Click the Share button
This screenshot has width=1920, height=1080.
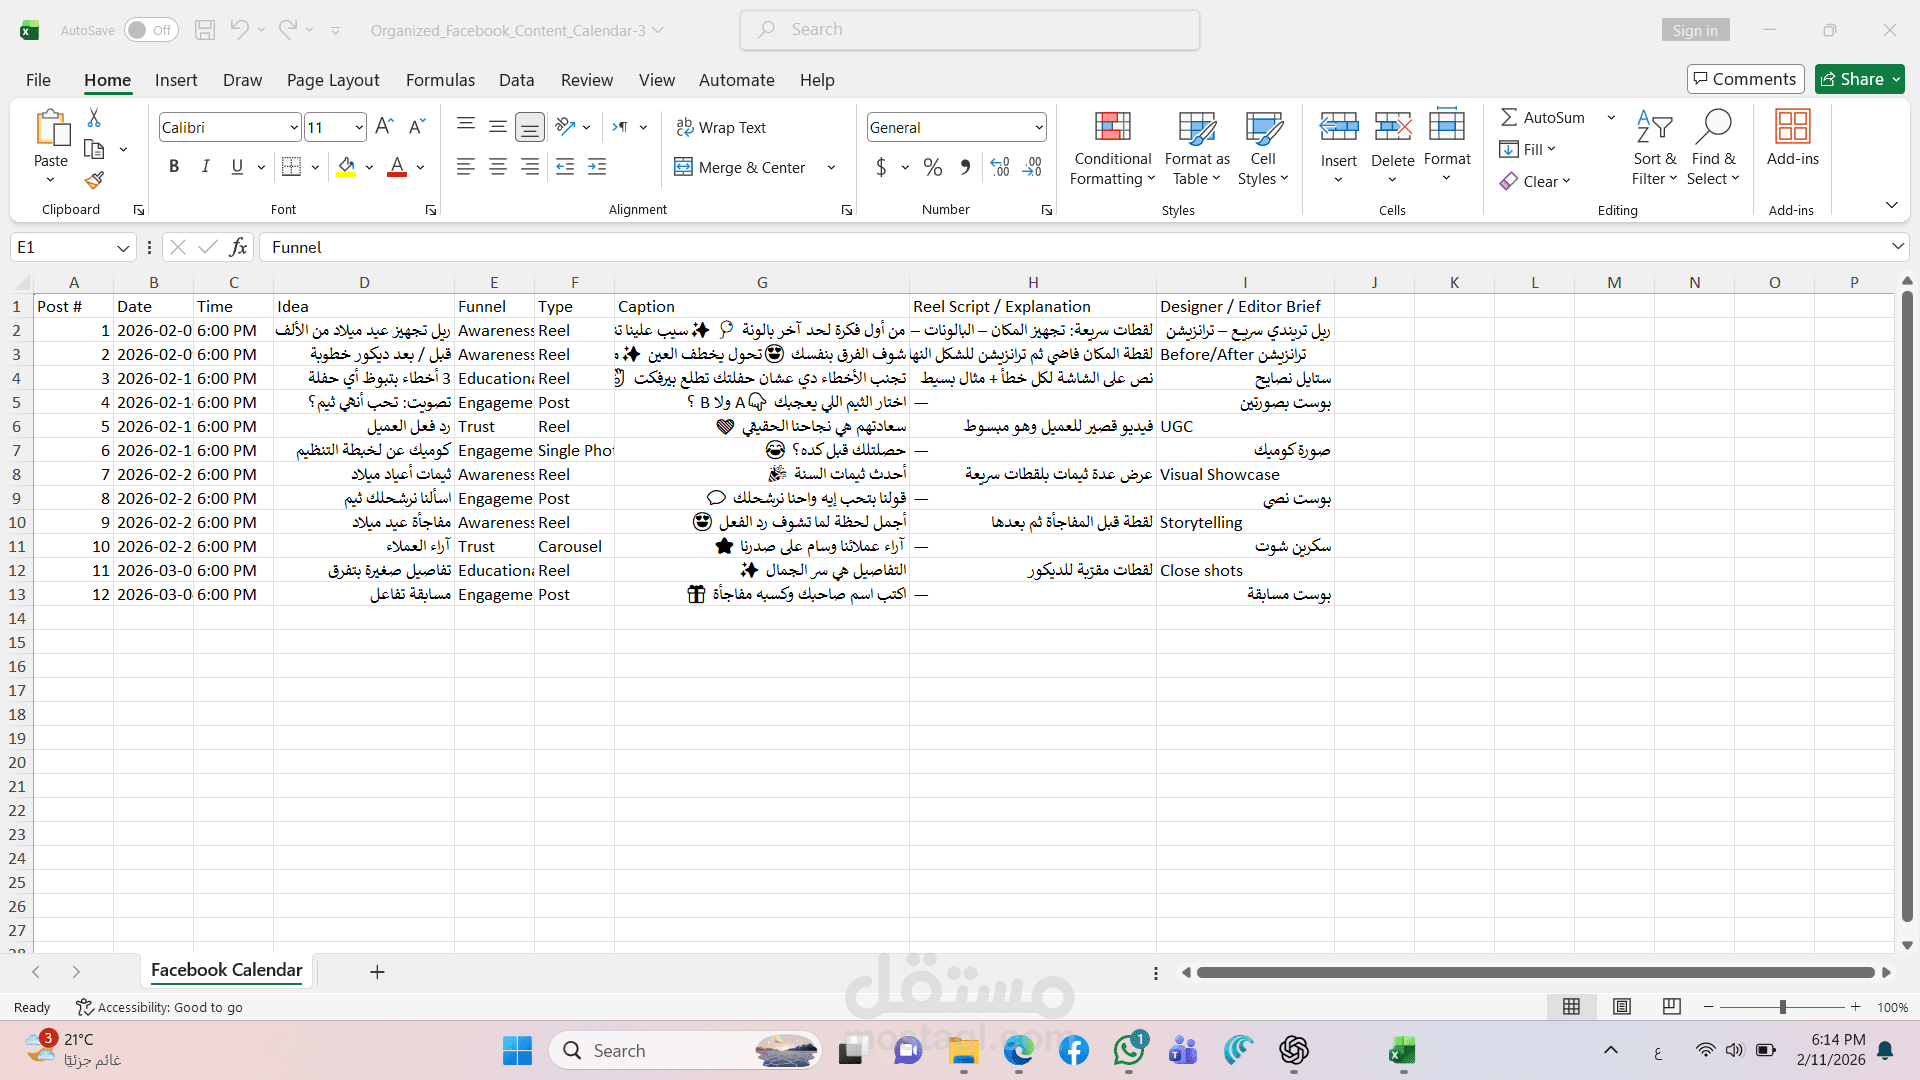1852,79
